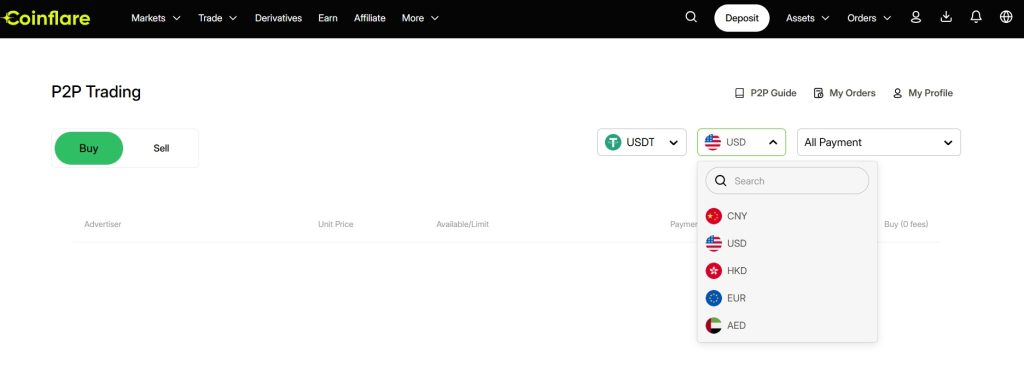
Task: Select AED from currency list
Action: tap(788, 325)
